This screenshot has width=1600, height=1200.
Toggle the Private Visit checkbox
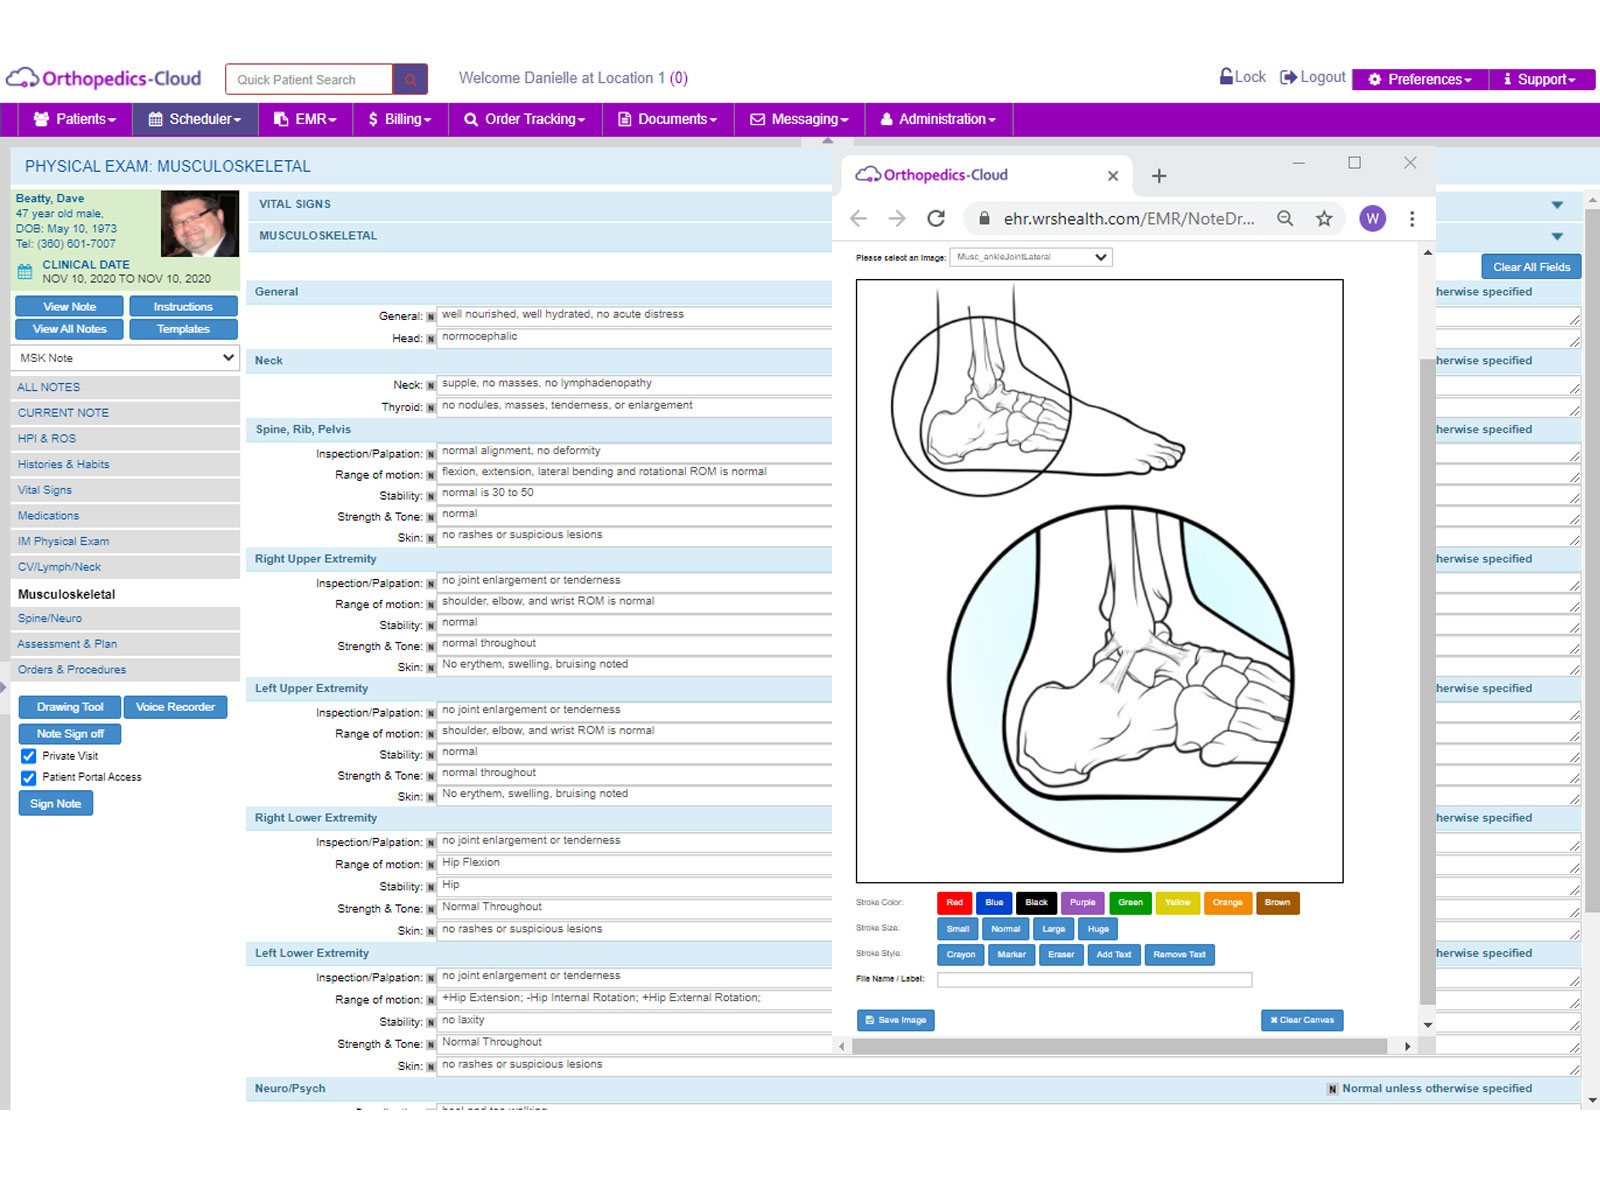[x=29, y=756]
